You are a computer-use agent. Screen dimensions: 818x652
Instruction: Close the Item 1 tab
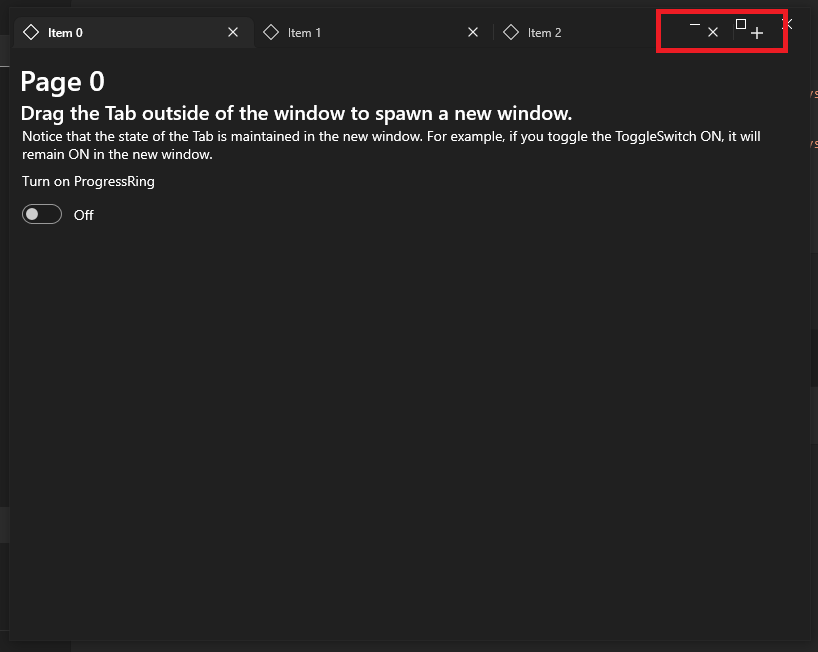point(472,32)
